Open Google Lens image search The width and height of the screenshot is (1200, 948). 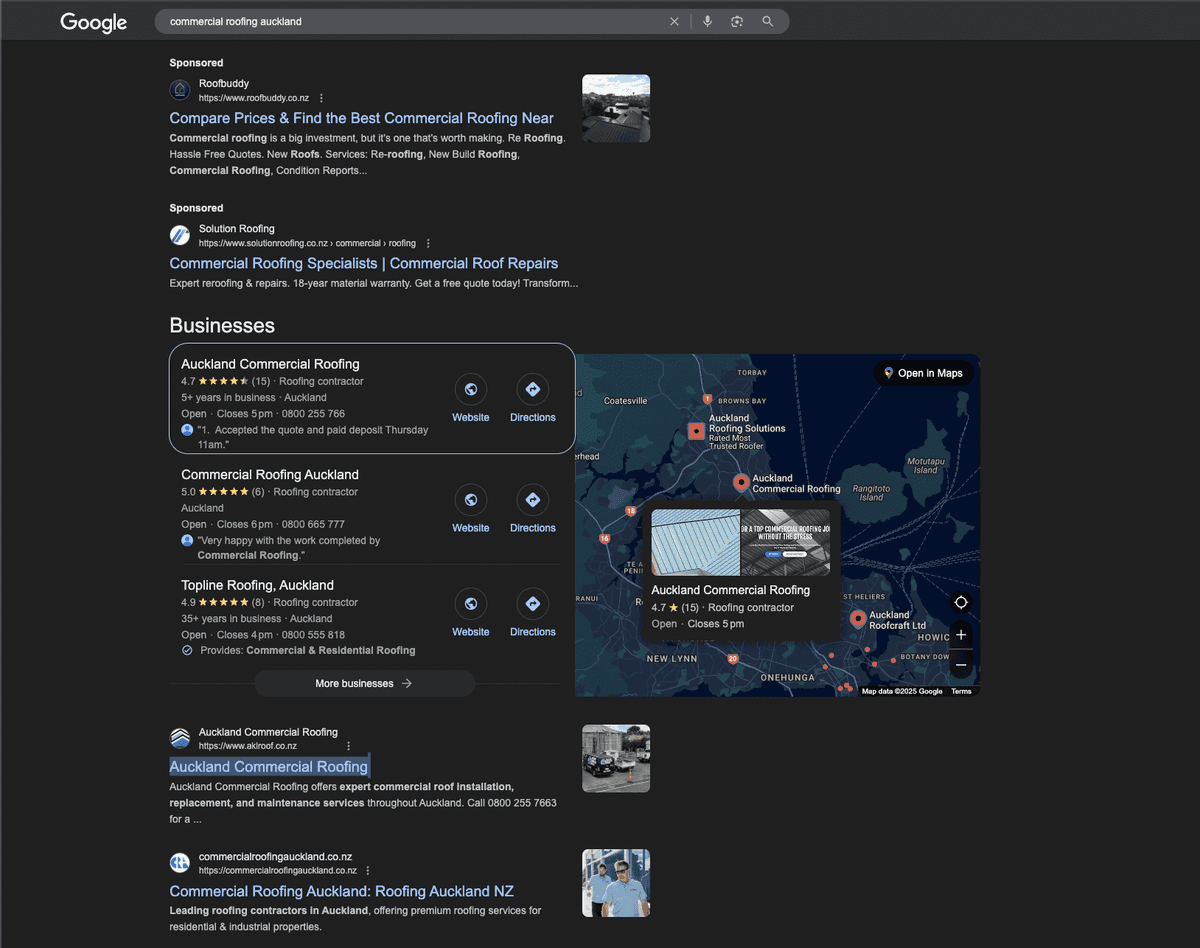point(737,21)
